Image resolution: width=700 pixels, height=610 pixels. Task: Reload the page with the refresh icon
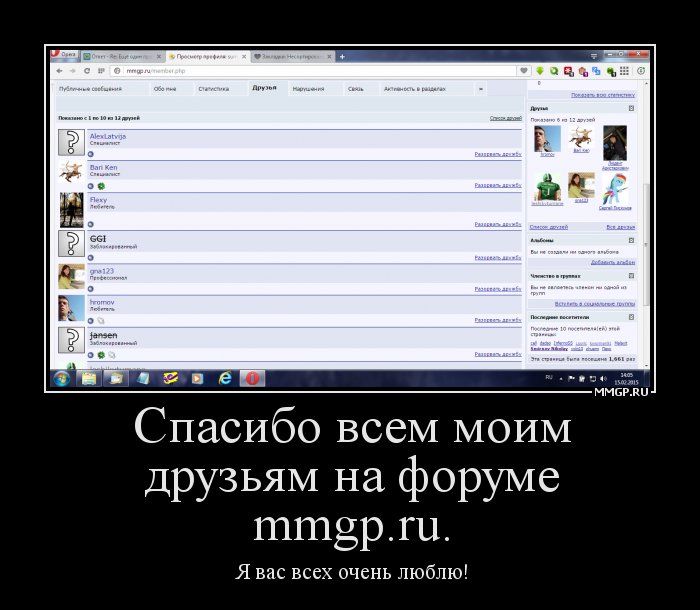(x=87, y=71)
